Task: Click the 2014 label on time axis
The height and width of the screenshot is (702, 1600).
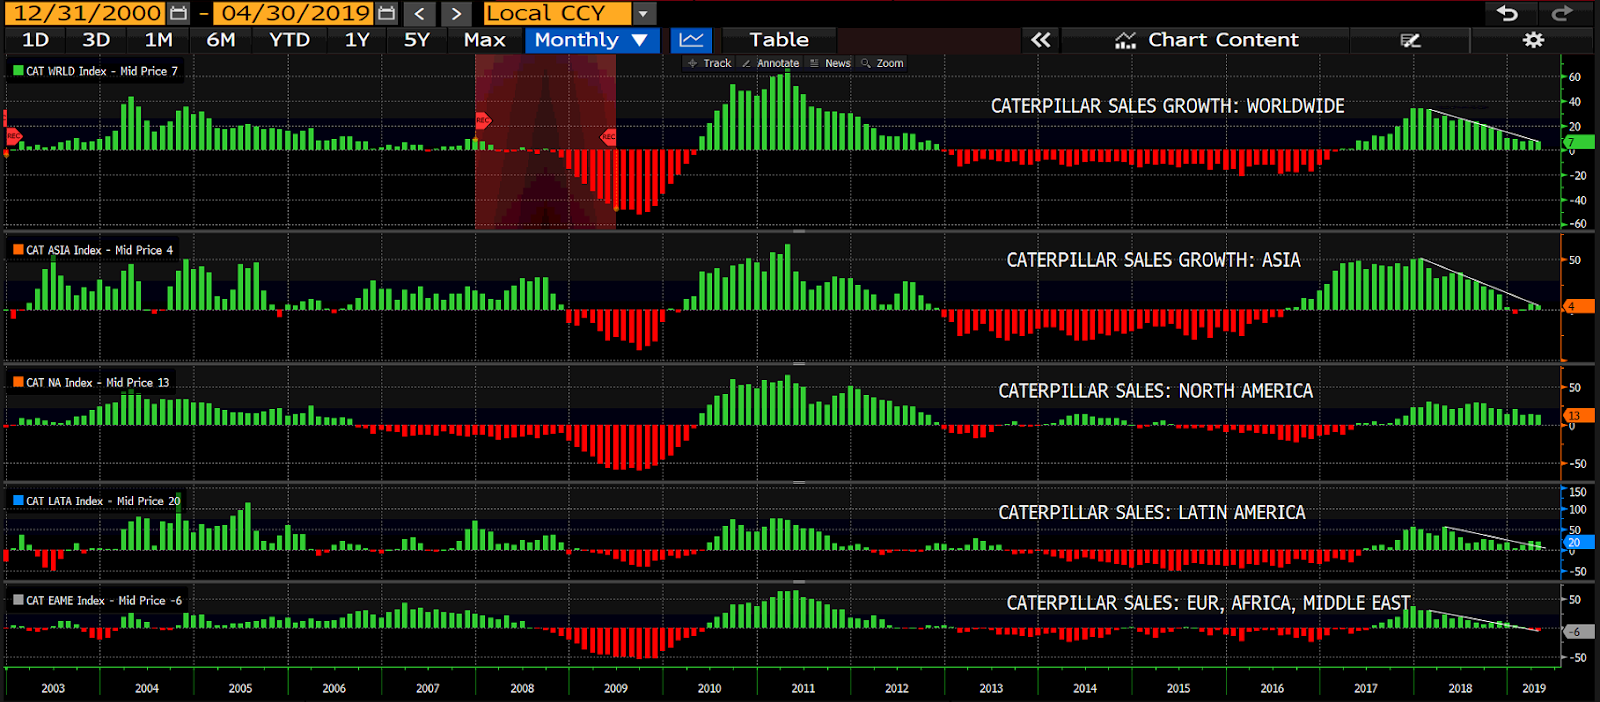Action: click(x=1085, y=688)
